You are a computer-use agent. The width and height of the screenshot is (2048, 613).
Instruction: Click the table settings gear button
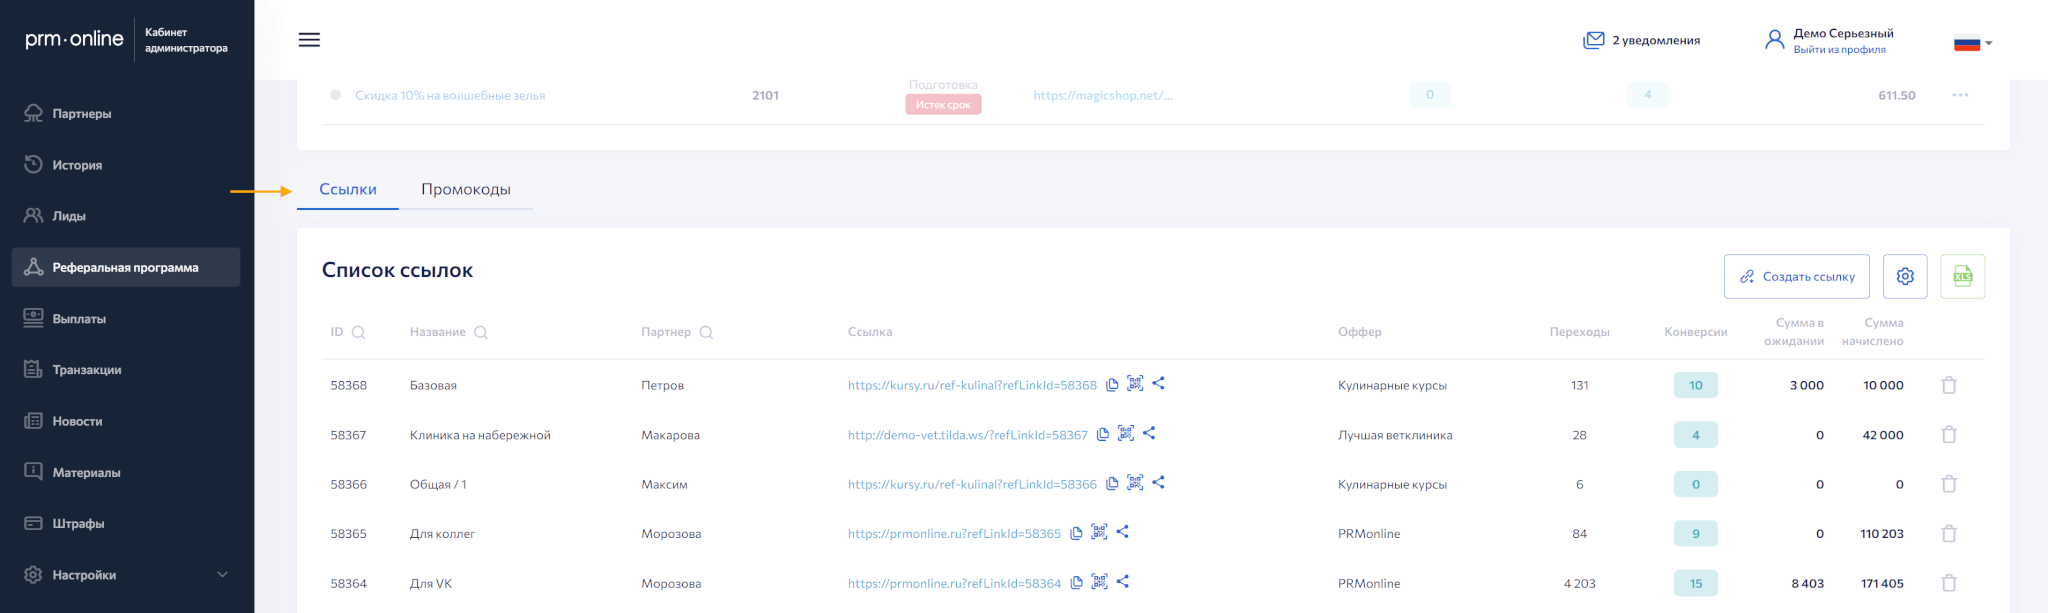click(1905, 276)
